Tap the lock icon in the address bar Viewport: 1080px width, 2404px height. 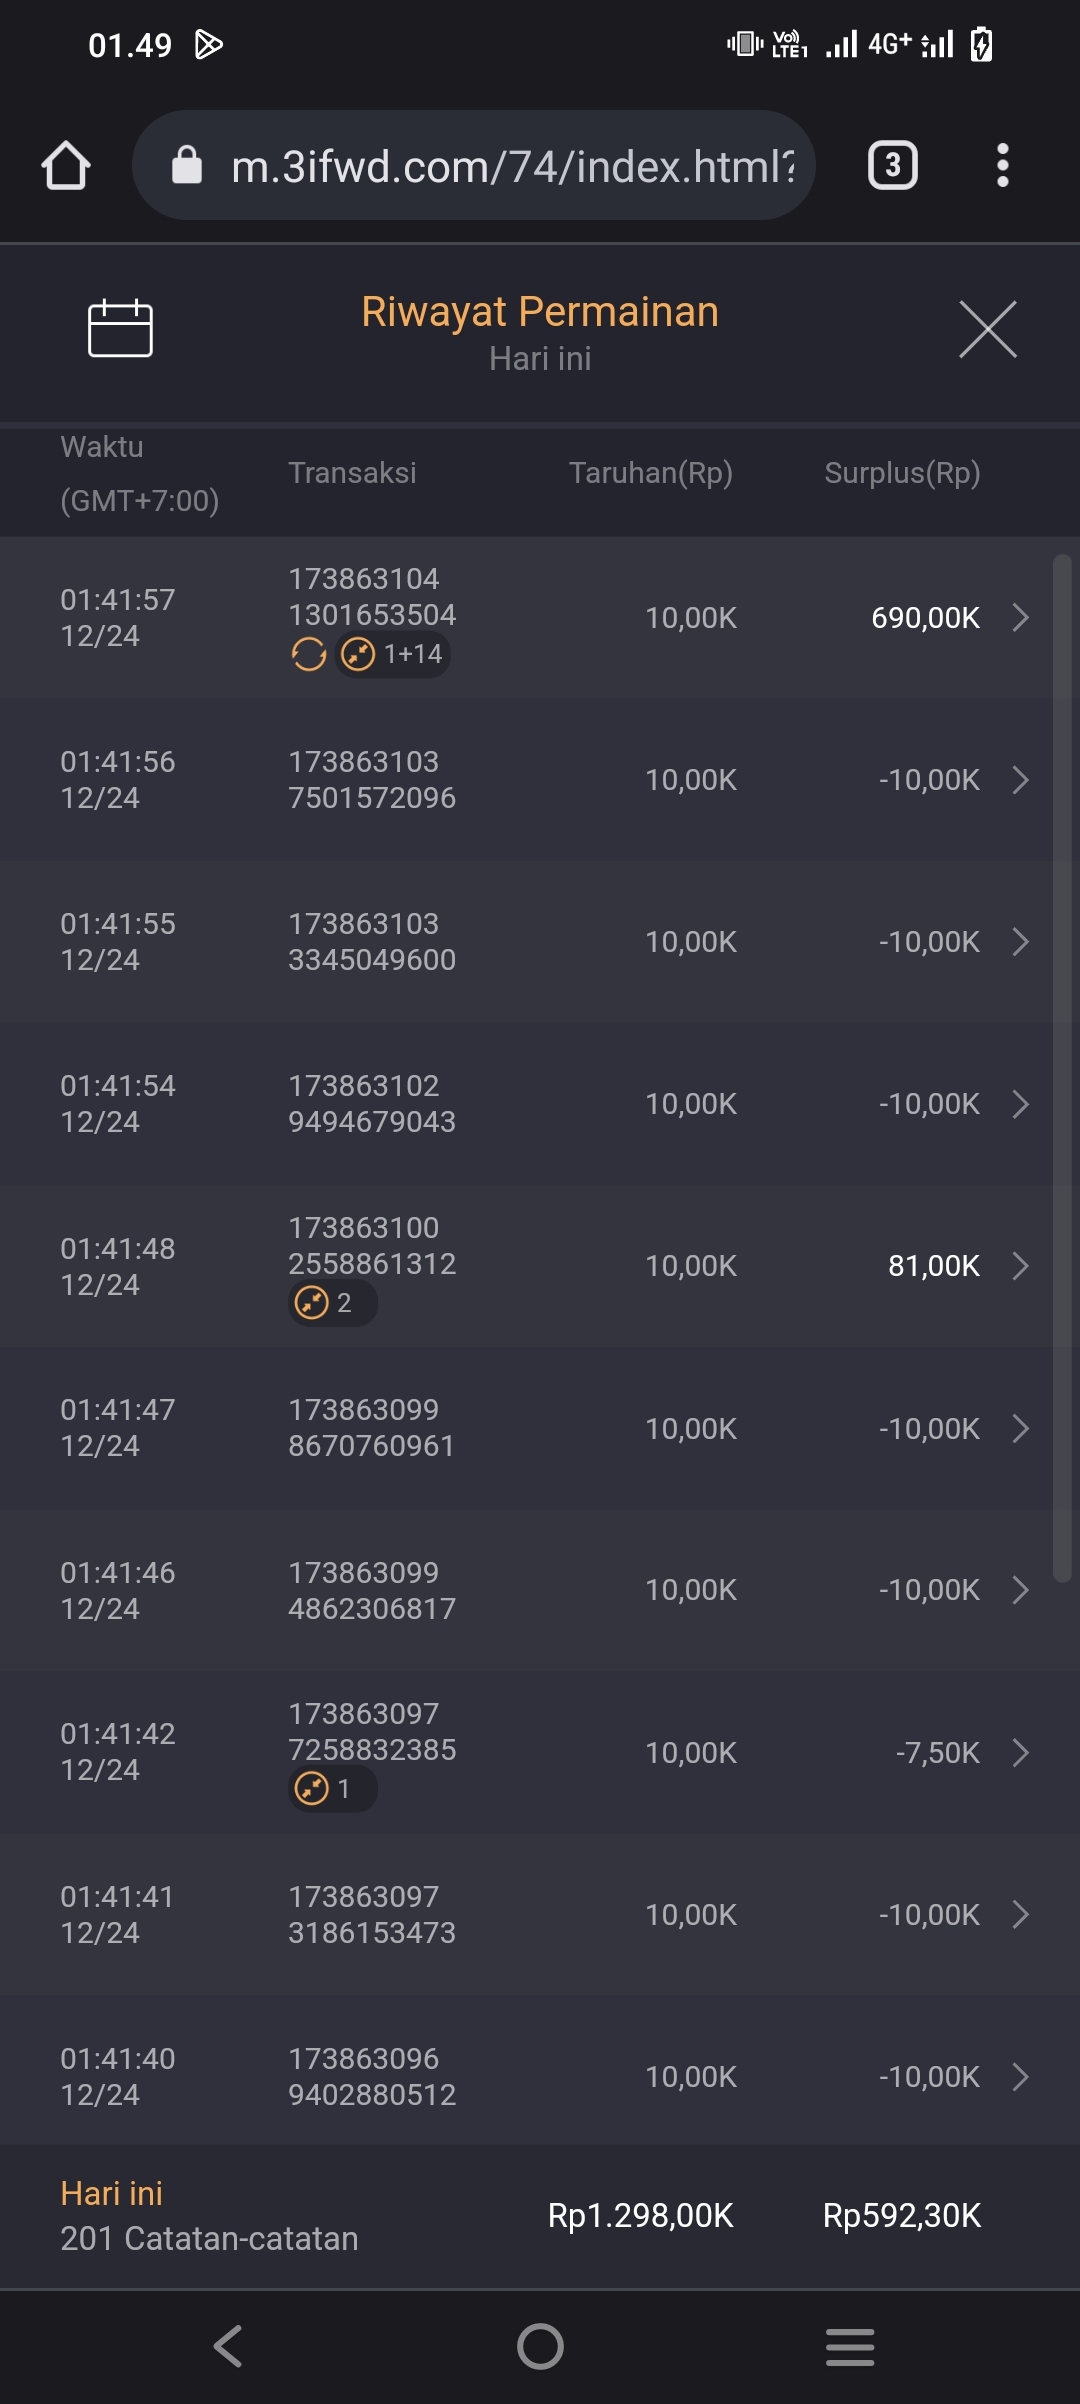187,165
